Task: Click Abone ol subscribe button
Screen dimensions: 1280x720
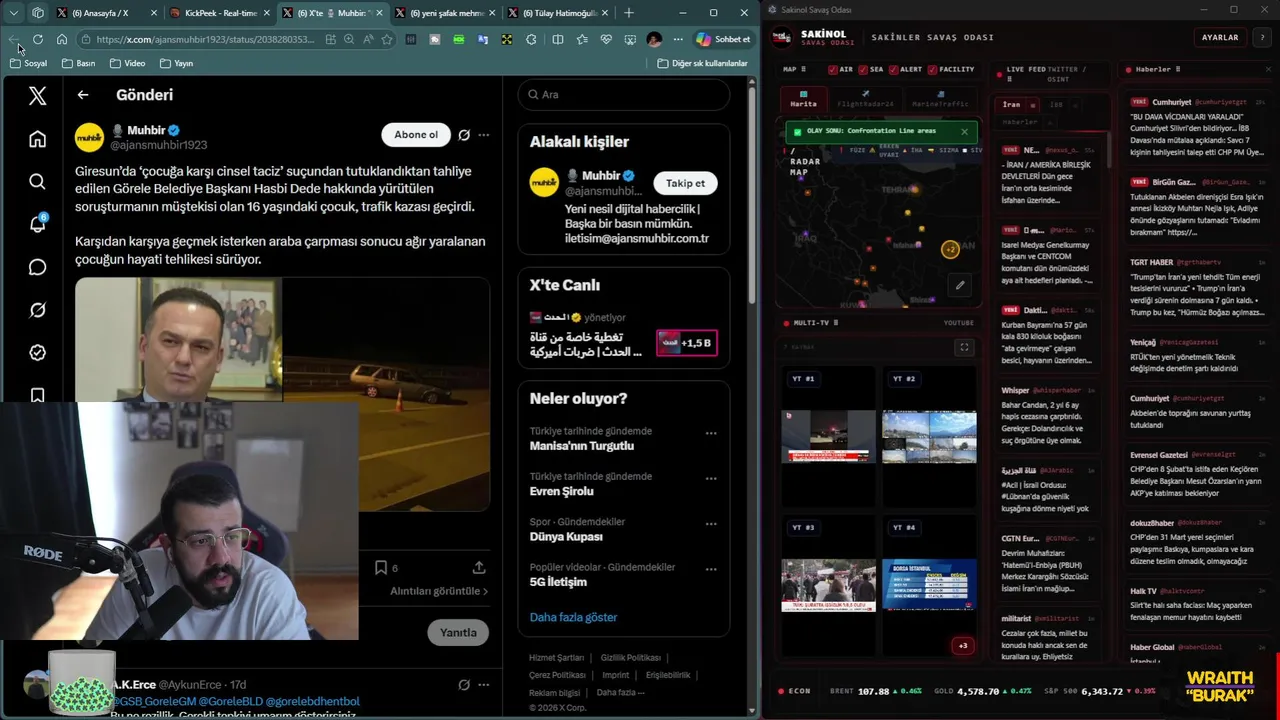Action: (x=416, y=135)
